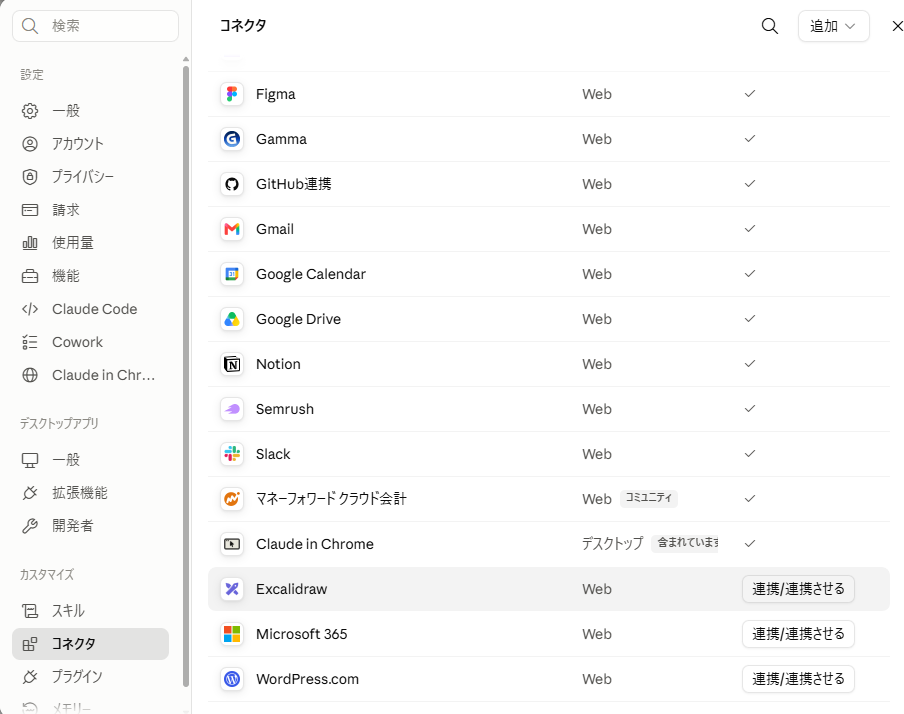Click the GitHub連携 name text
Viewport: 904px width, 714px height.
293,184
